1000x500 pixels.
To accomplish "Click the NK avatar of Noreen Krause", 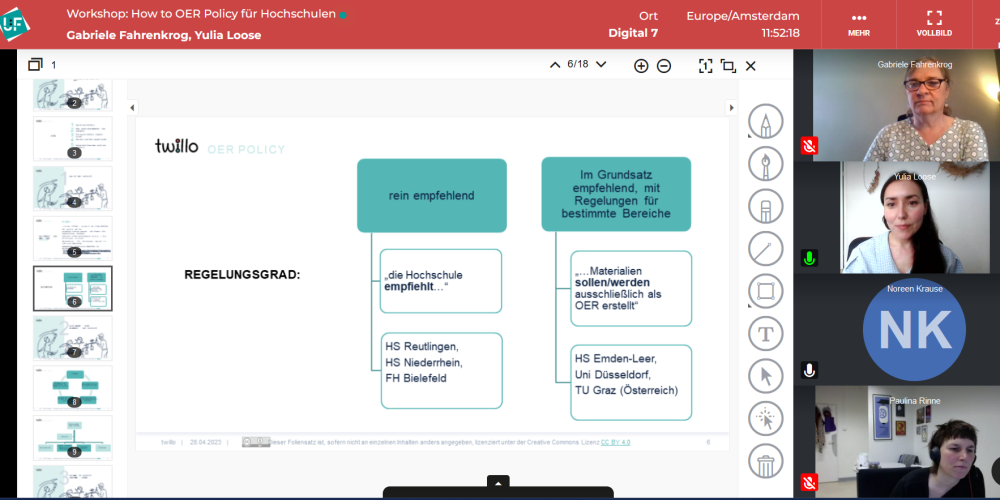I will [914, 330].
